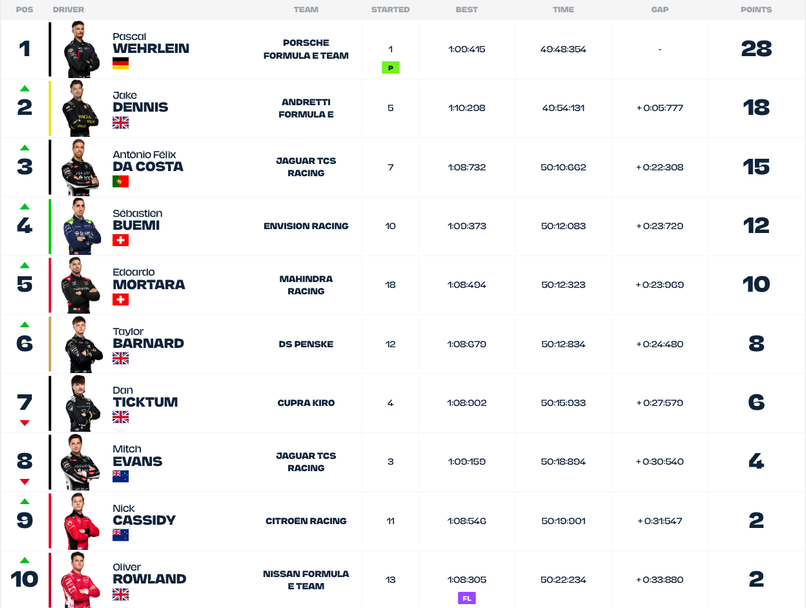Click the green P pole position badge
The height and width of the screenshot is (608, 806).
[x=391, y=67]
